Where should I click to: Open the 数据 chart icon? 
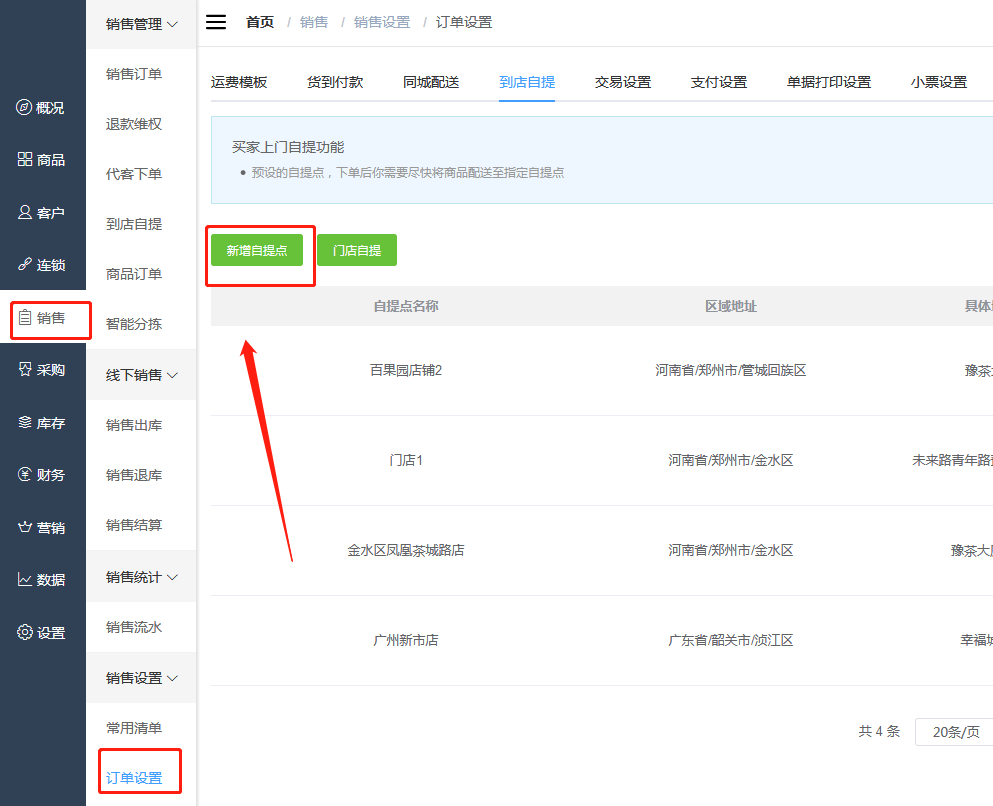pyautogui.click(x=25, y=579)
